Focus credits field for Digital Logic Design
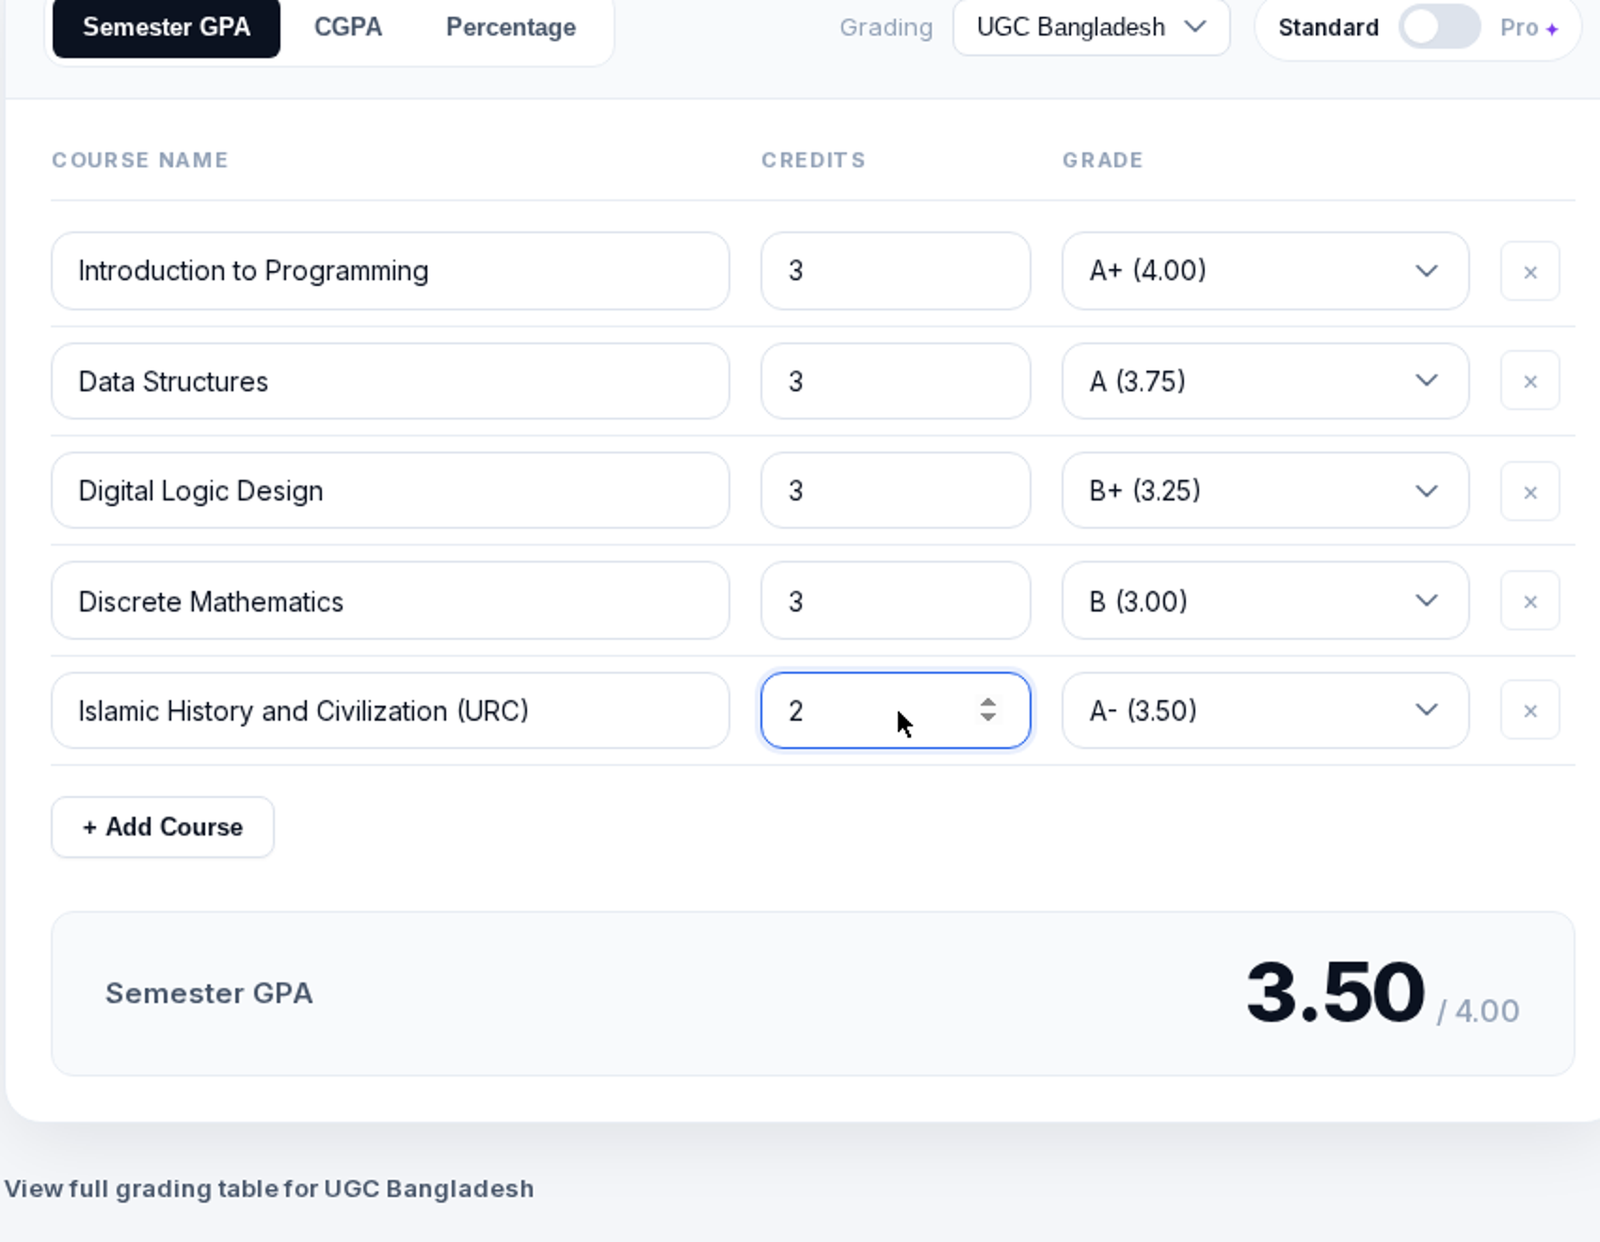1600x1242 pixels. 895,490
